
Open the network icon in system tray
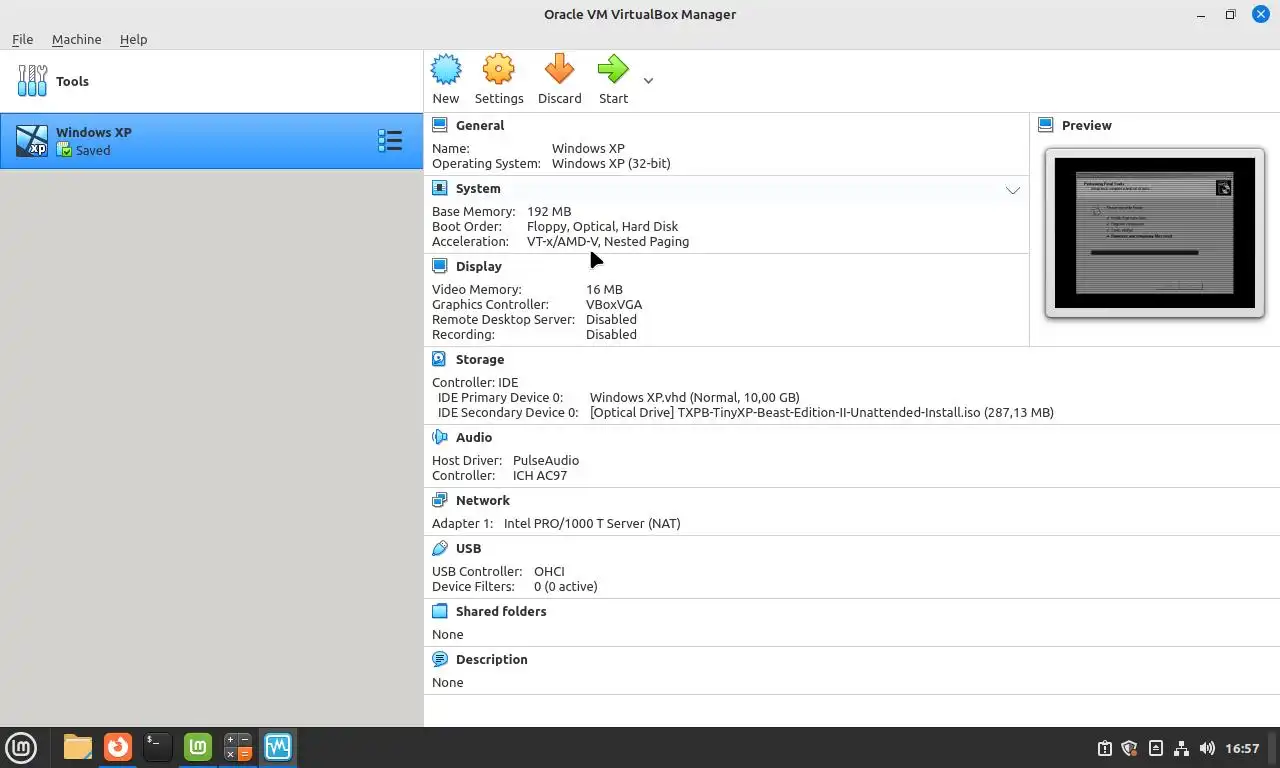tap(1181, 748)
